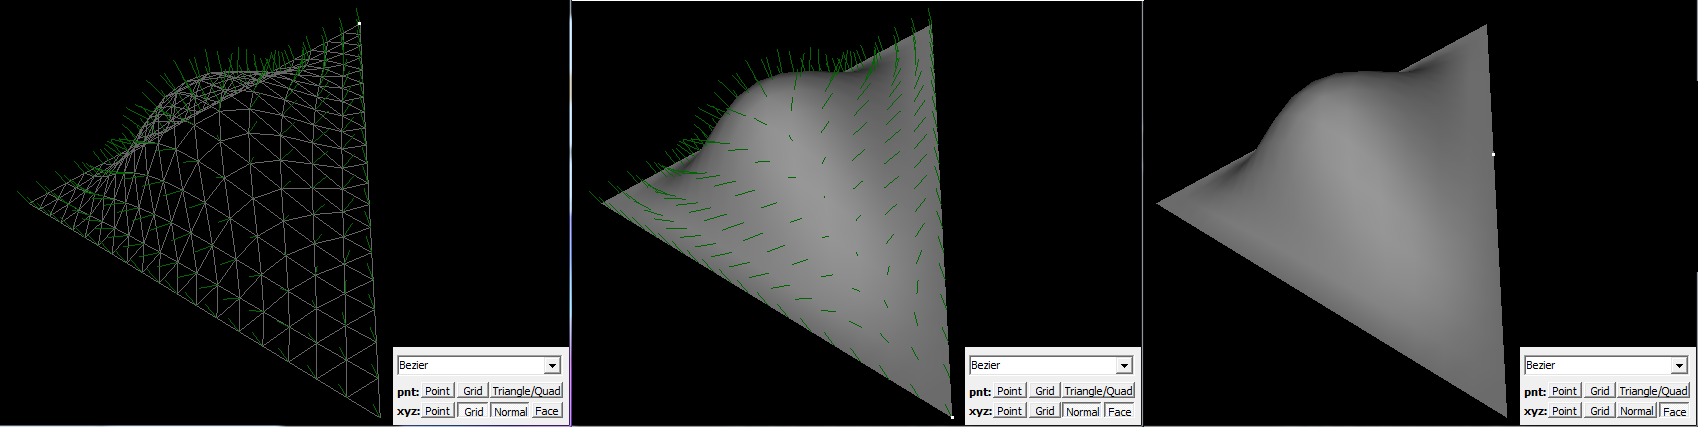The image size is (1698, 427).
Task: Open the Bezier dropdown in the right panel
Action: (x=1679, y=366)
